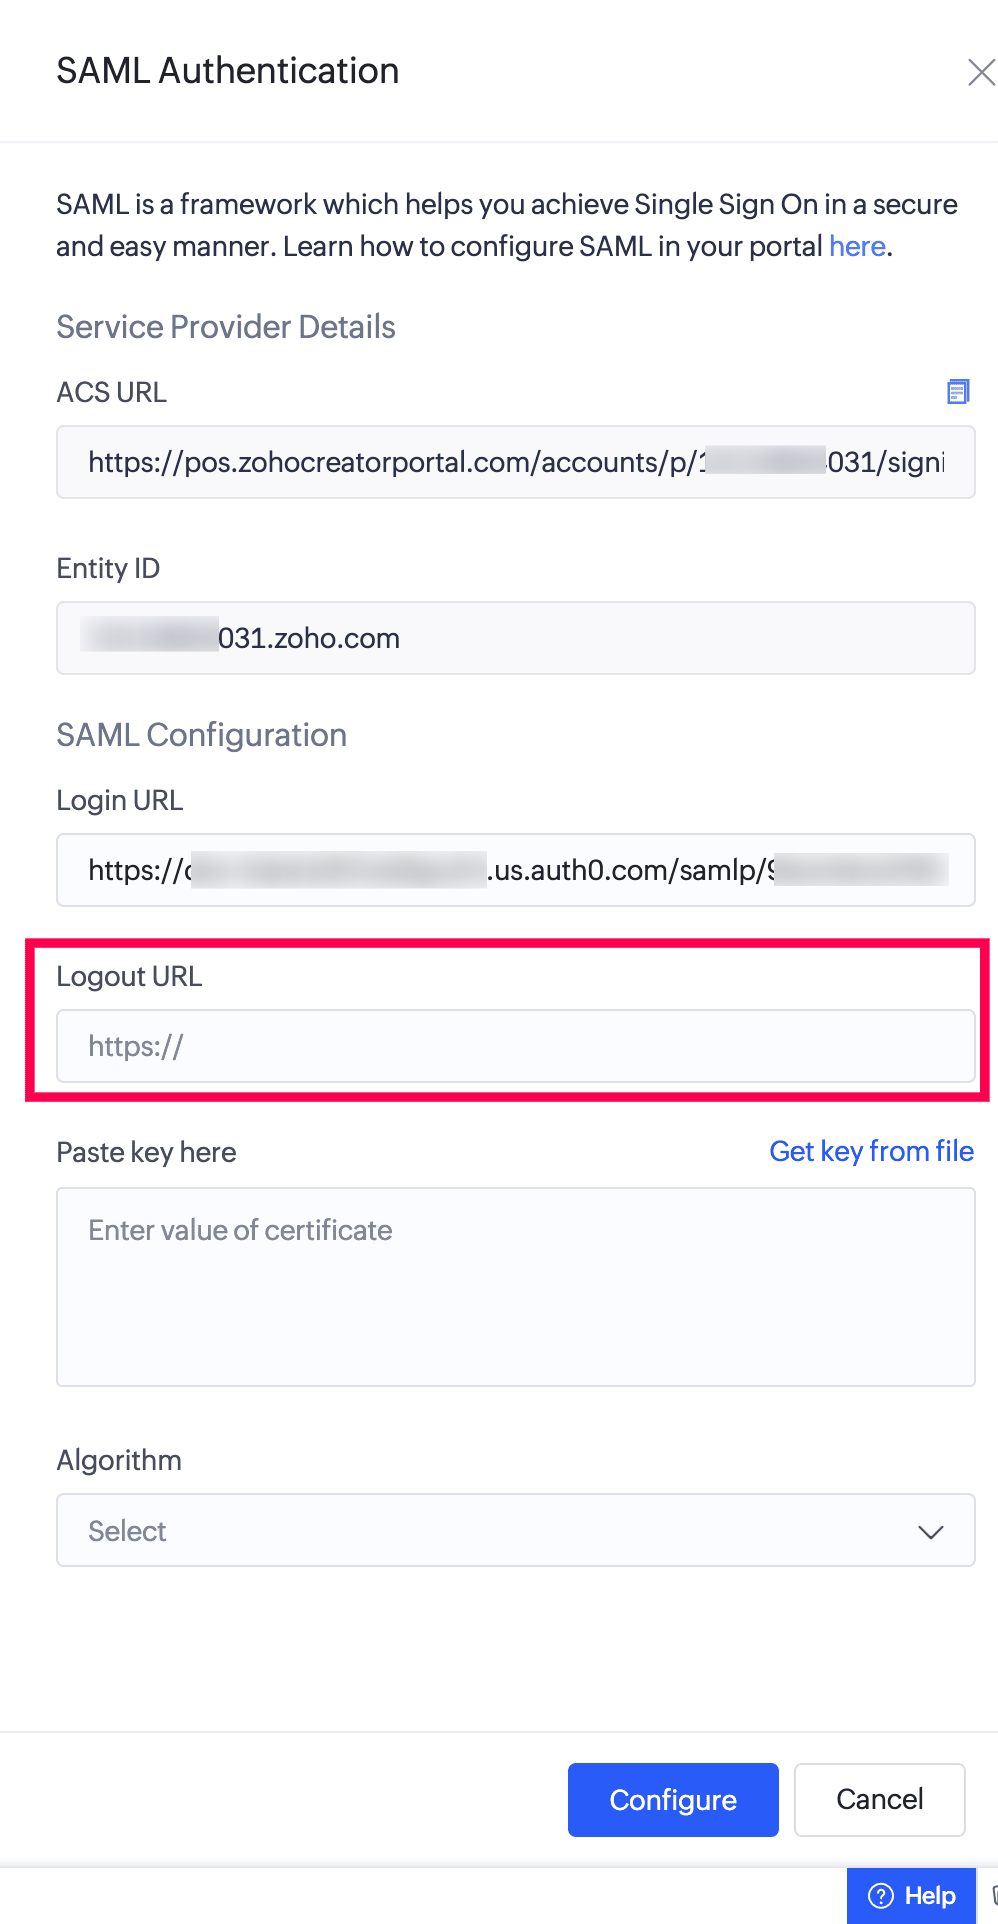Screen dimensions: 998x1924
Task: Open the 'here' SAML configuration guide link
Action: click(857, 246)
